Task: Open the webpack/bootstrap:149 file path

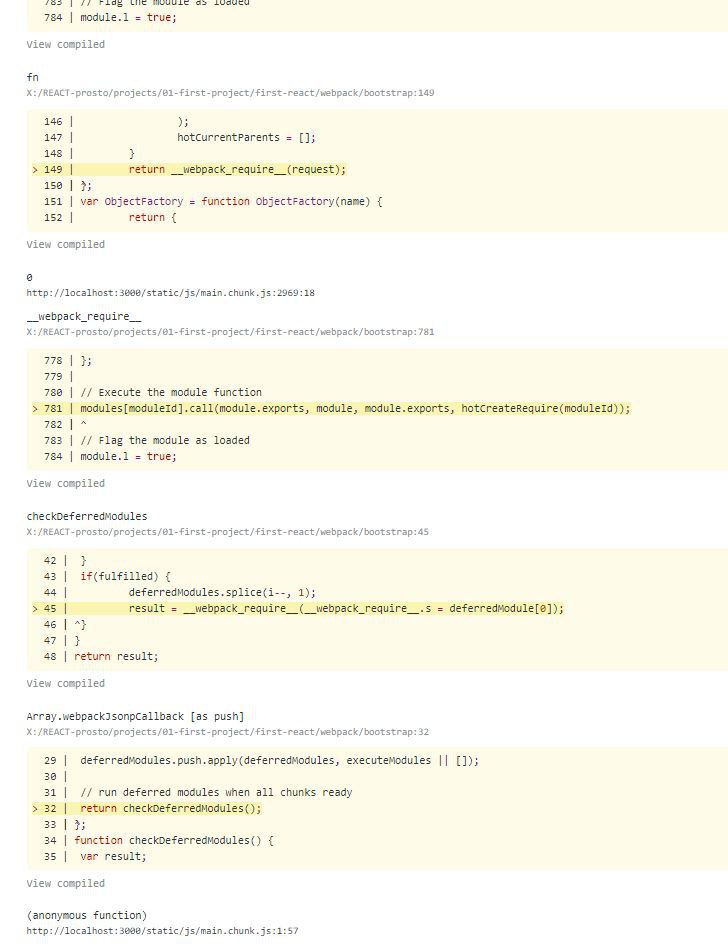Action: (230, 93)
